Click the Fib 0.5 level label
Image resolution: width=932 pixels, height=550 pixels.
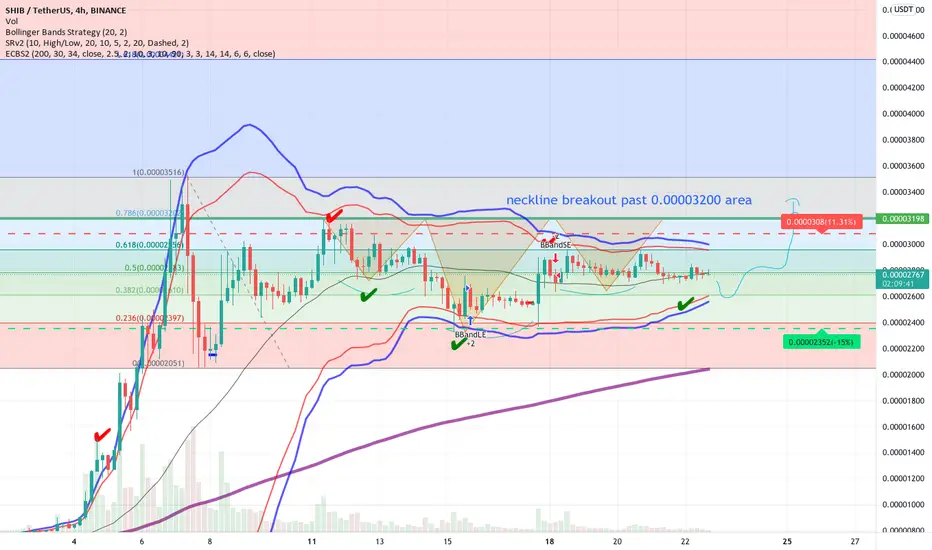pos(154,268)
